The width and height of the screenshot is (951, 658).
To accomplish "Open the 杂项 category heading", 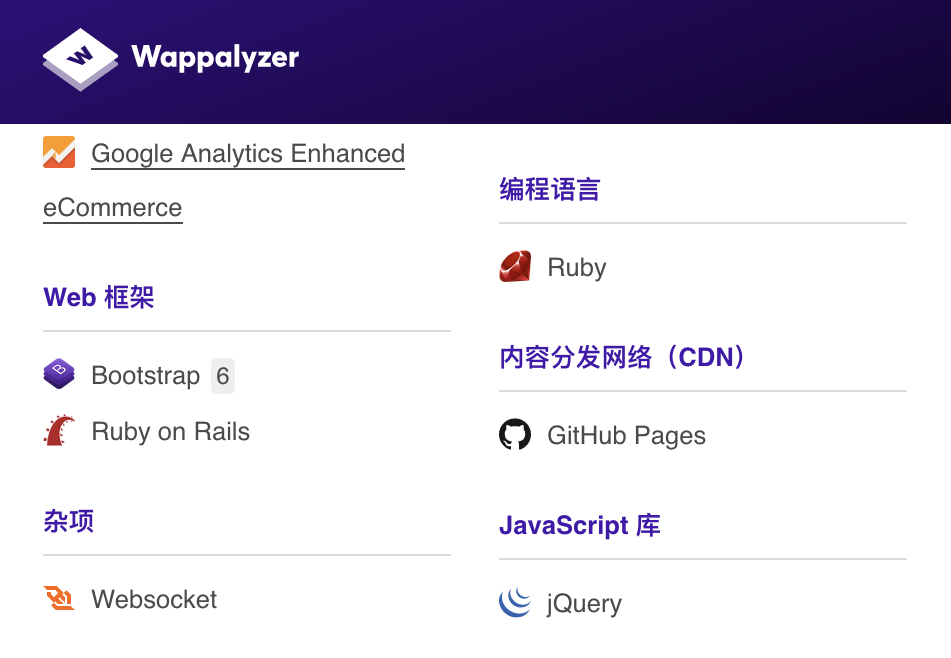I will (x=69, y=521).
